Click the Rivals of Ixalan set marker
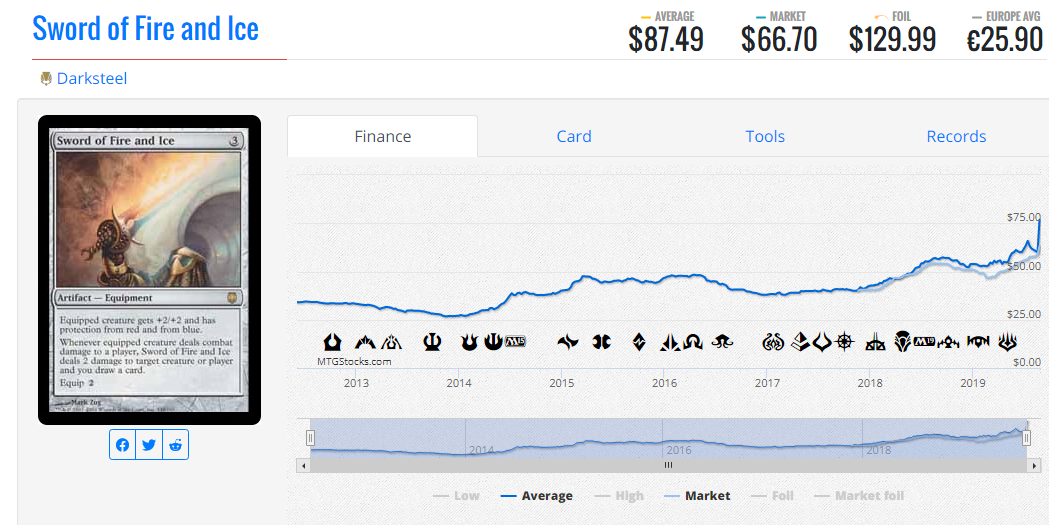Screen dimensions: 1049x525 point(876,342)
